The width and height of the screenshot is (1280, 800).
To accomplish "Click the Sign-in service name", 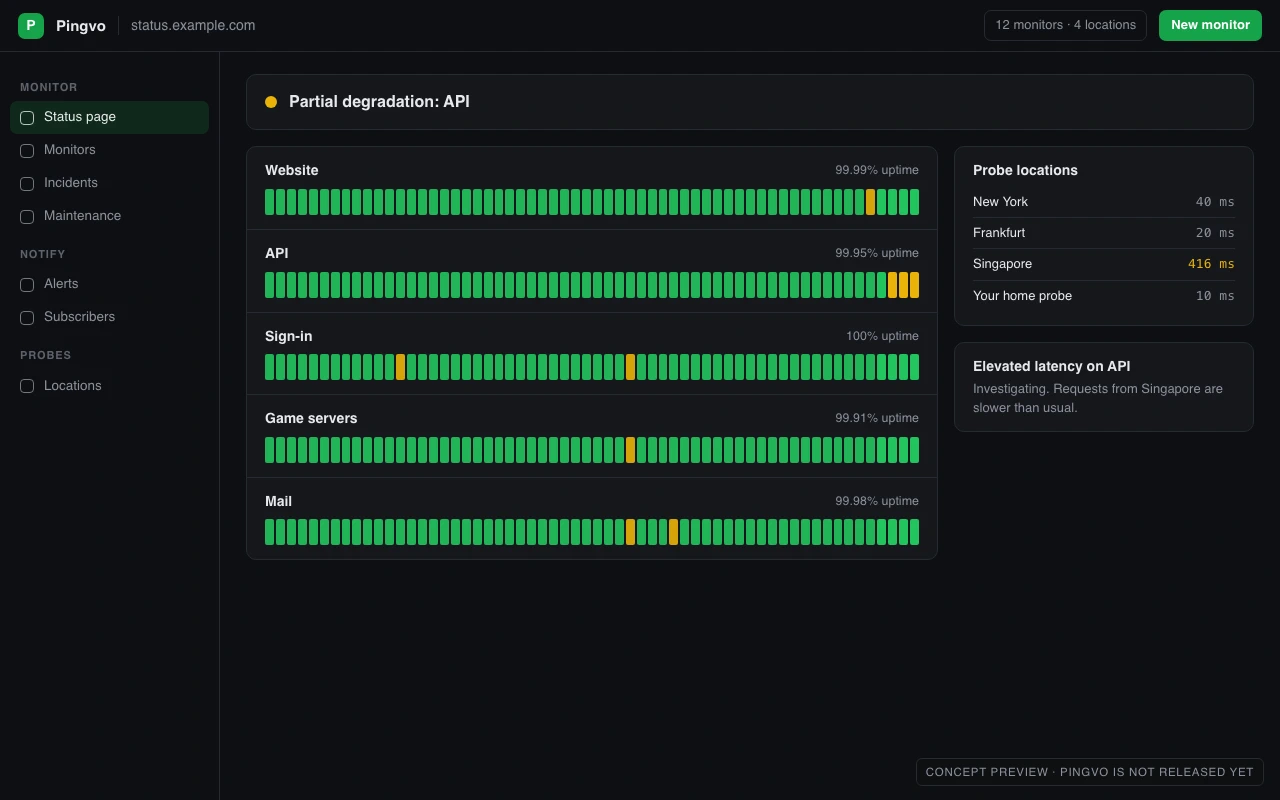I will pyautogui.click(x=289, y=336).
